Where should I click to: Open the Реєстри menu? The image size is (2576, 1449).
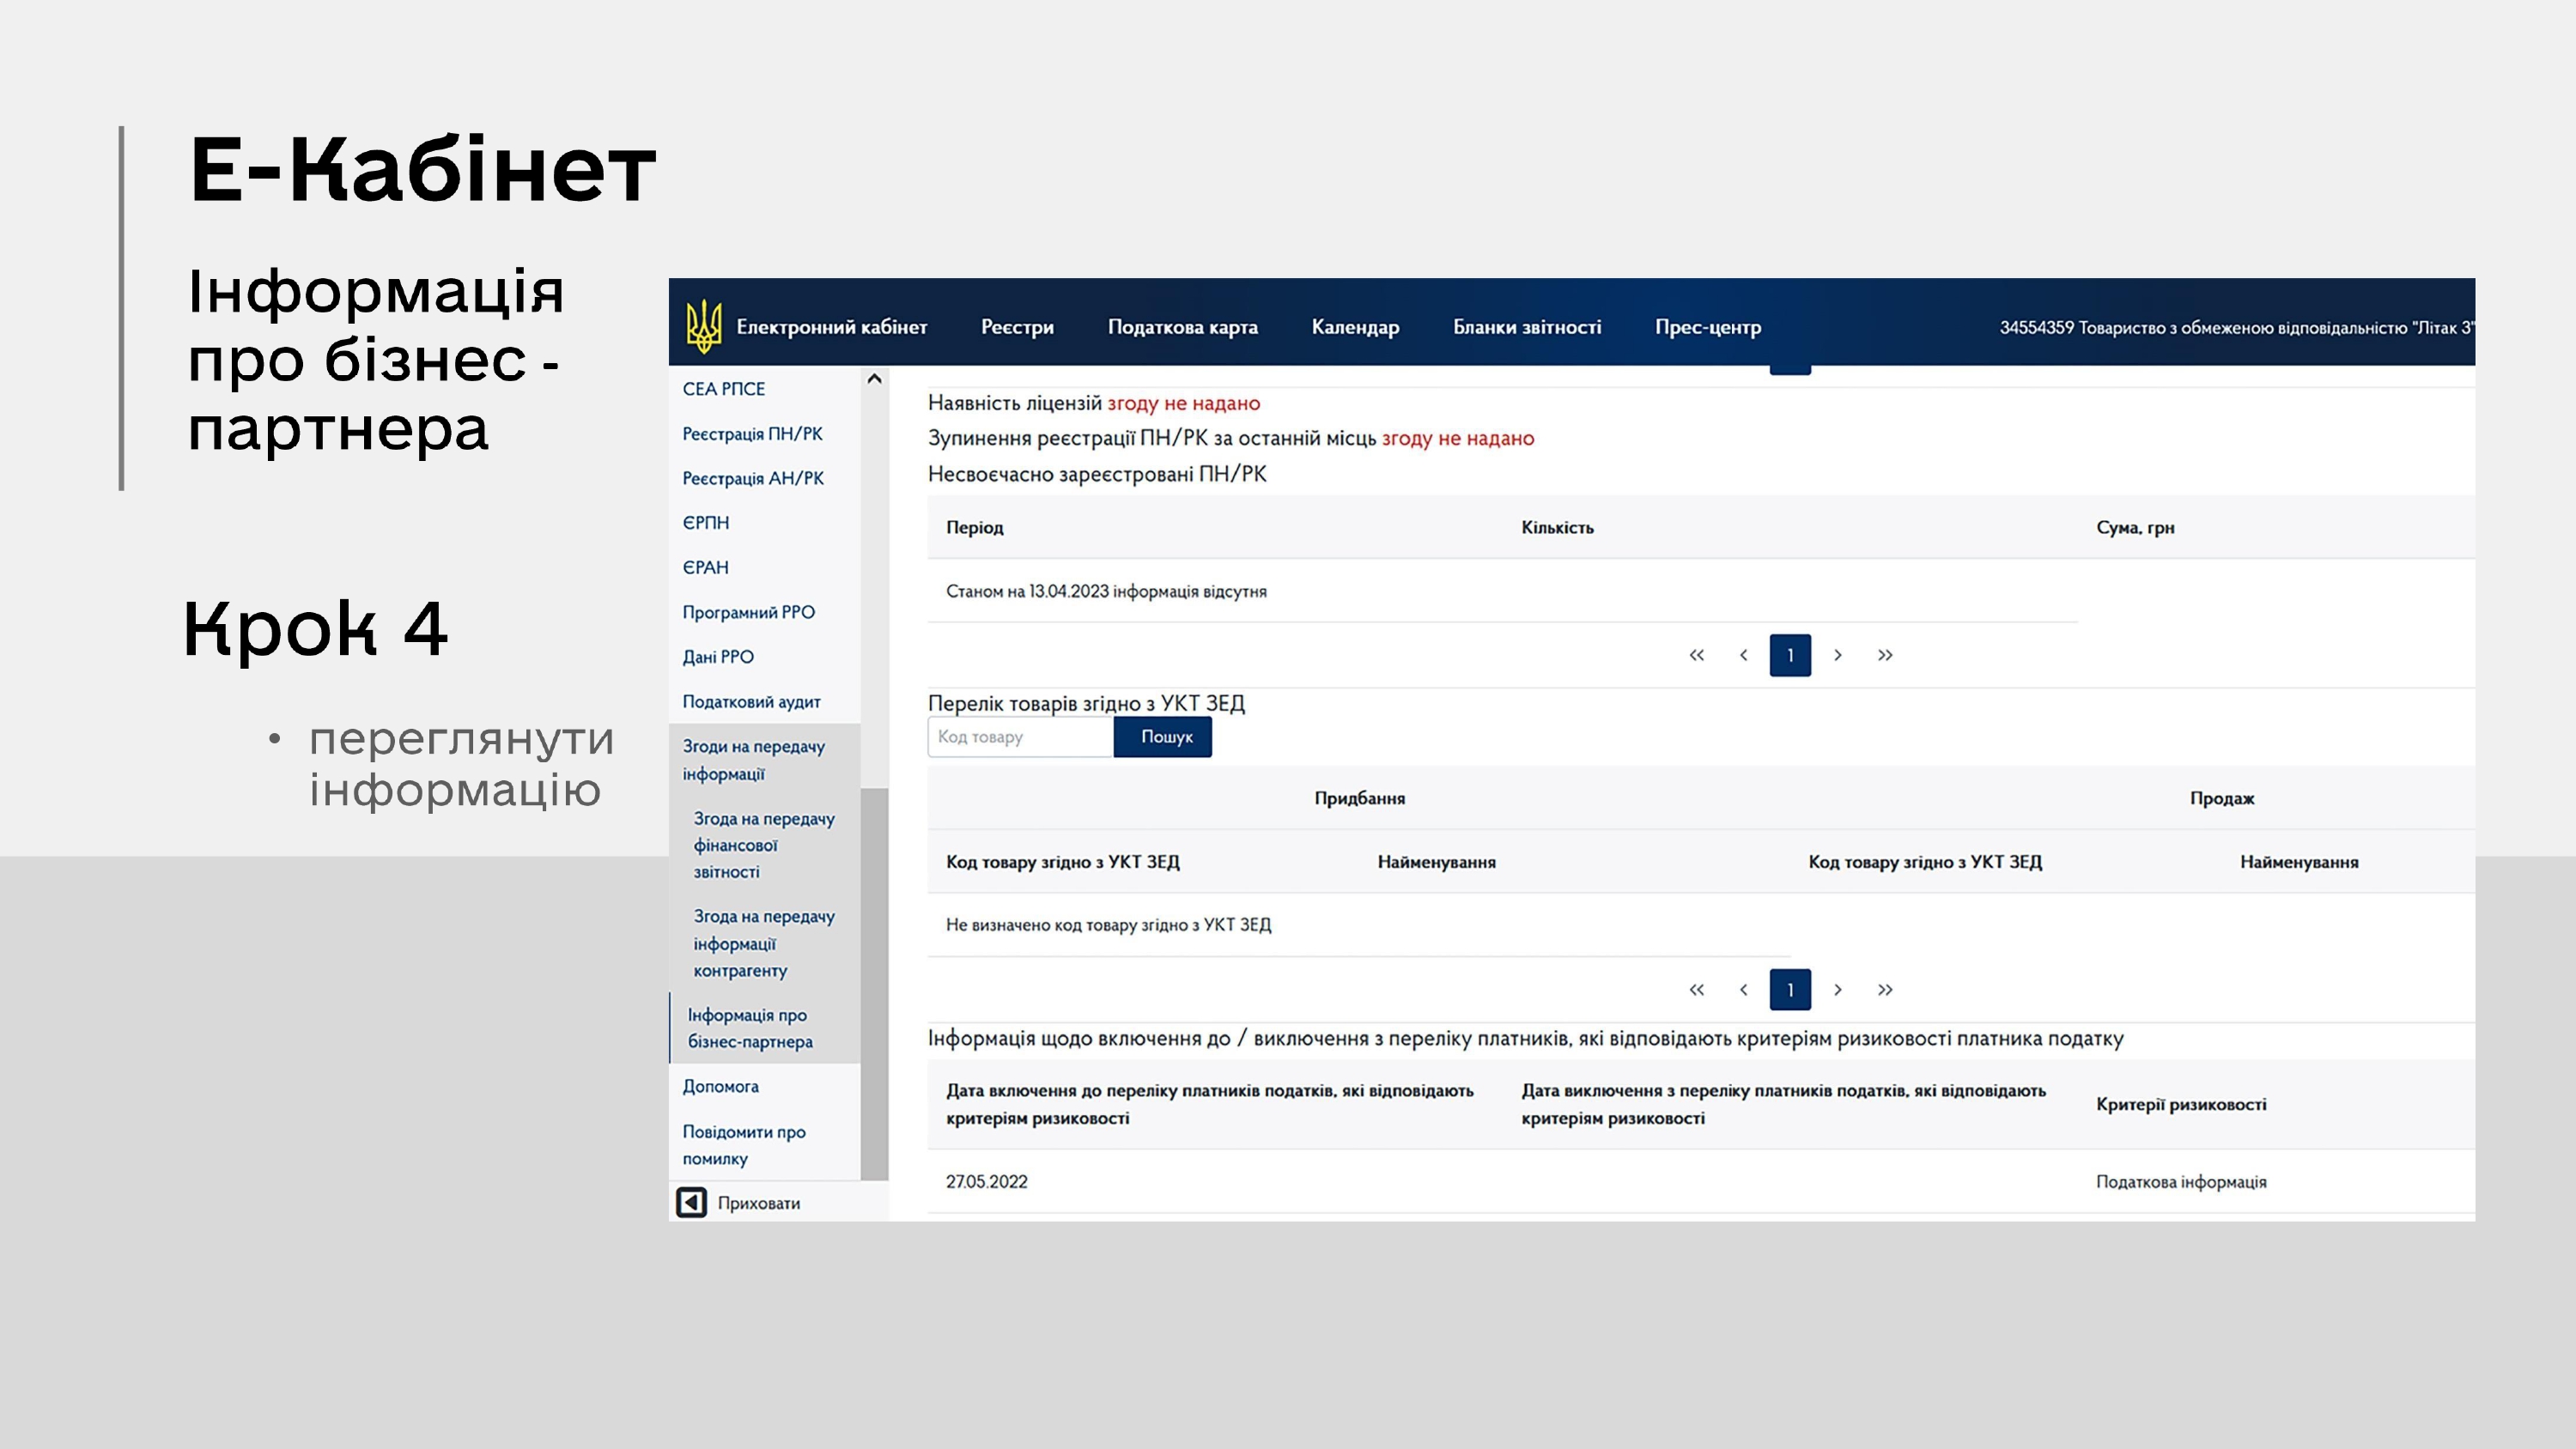(1017, 327)
